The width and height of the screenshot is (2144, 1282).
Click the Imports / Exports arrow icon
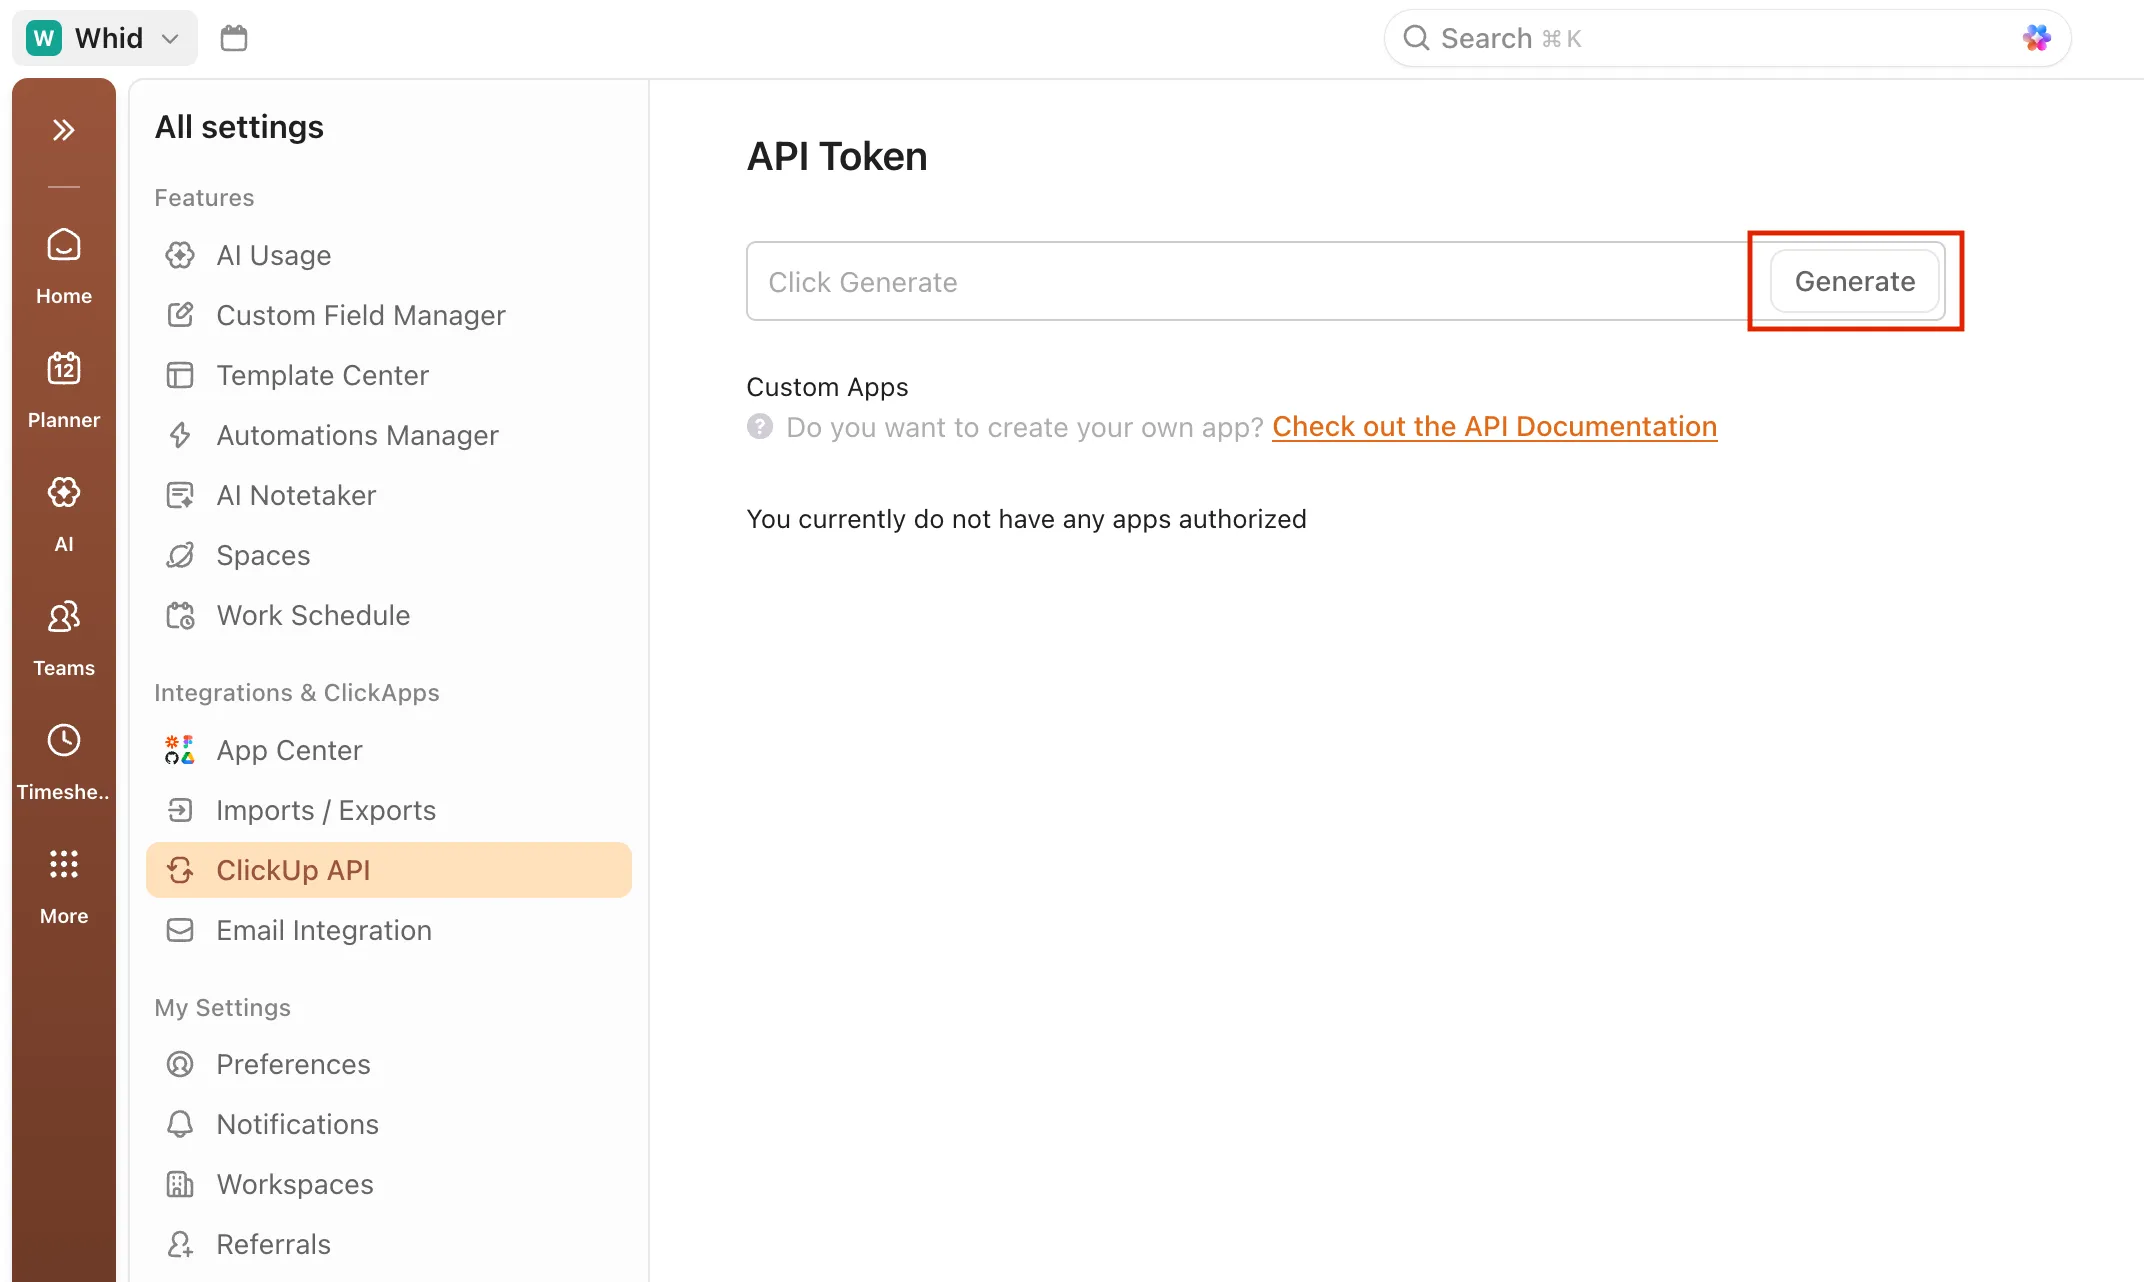pyautogui.click(x=180, y=811)
